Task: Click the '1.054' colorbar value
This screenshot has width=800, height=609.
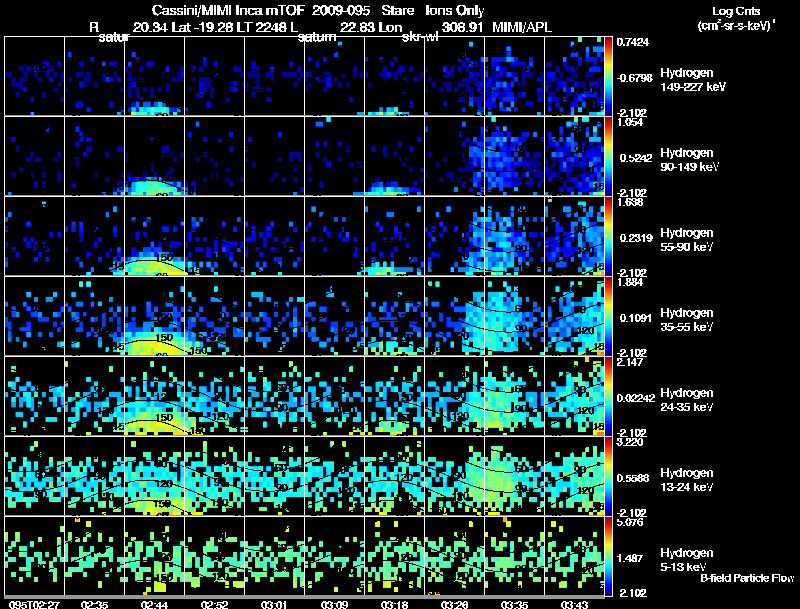Action: 630,122
